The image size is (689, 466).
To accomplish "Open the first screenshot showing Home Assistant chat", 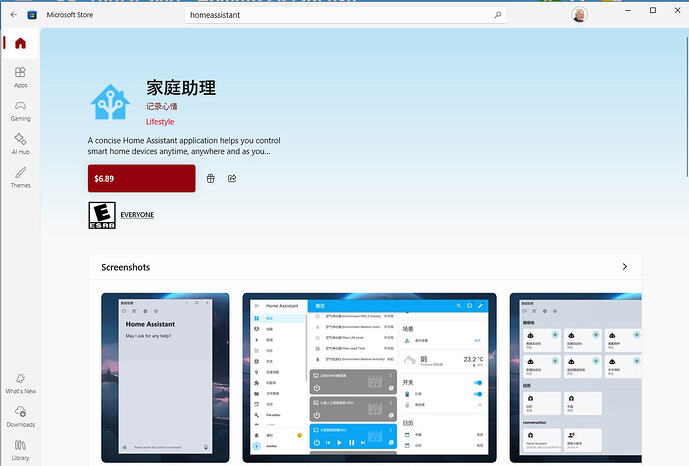I will pyautogui.click(x=165, y=378).
